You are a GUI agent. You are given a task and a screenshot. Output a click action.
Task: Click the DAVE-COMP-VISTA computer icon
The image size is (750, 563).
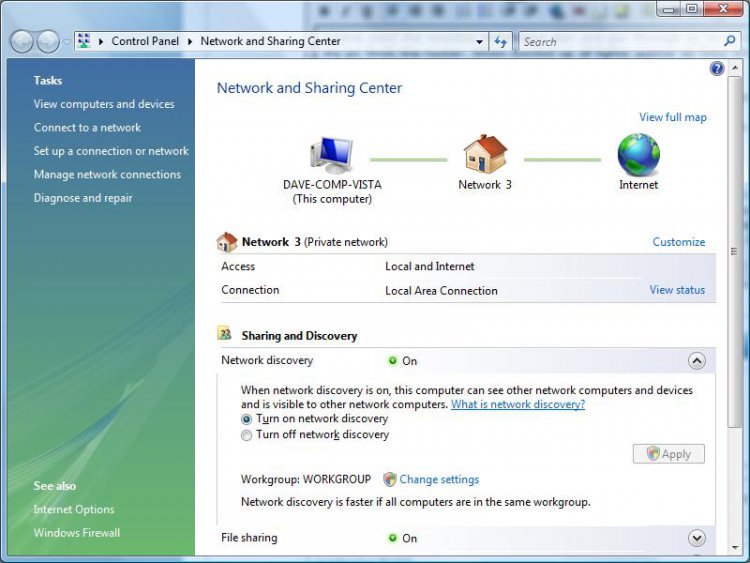332,155
